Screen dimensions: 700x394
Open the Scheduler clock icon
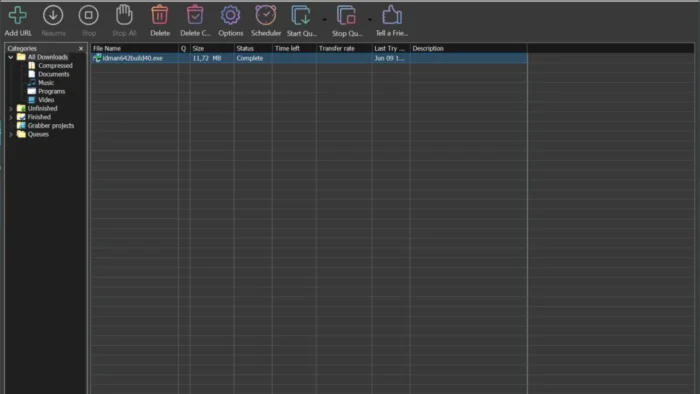pyautogui.click(x=266, y=15)
